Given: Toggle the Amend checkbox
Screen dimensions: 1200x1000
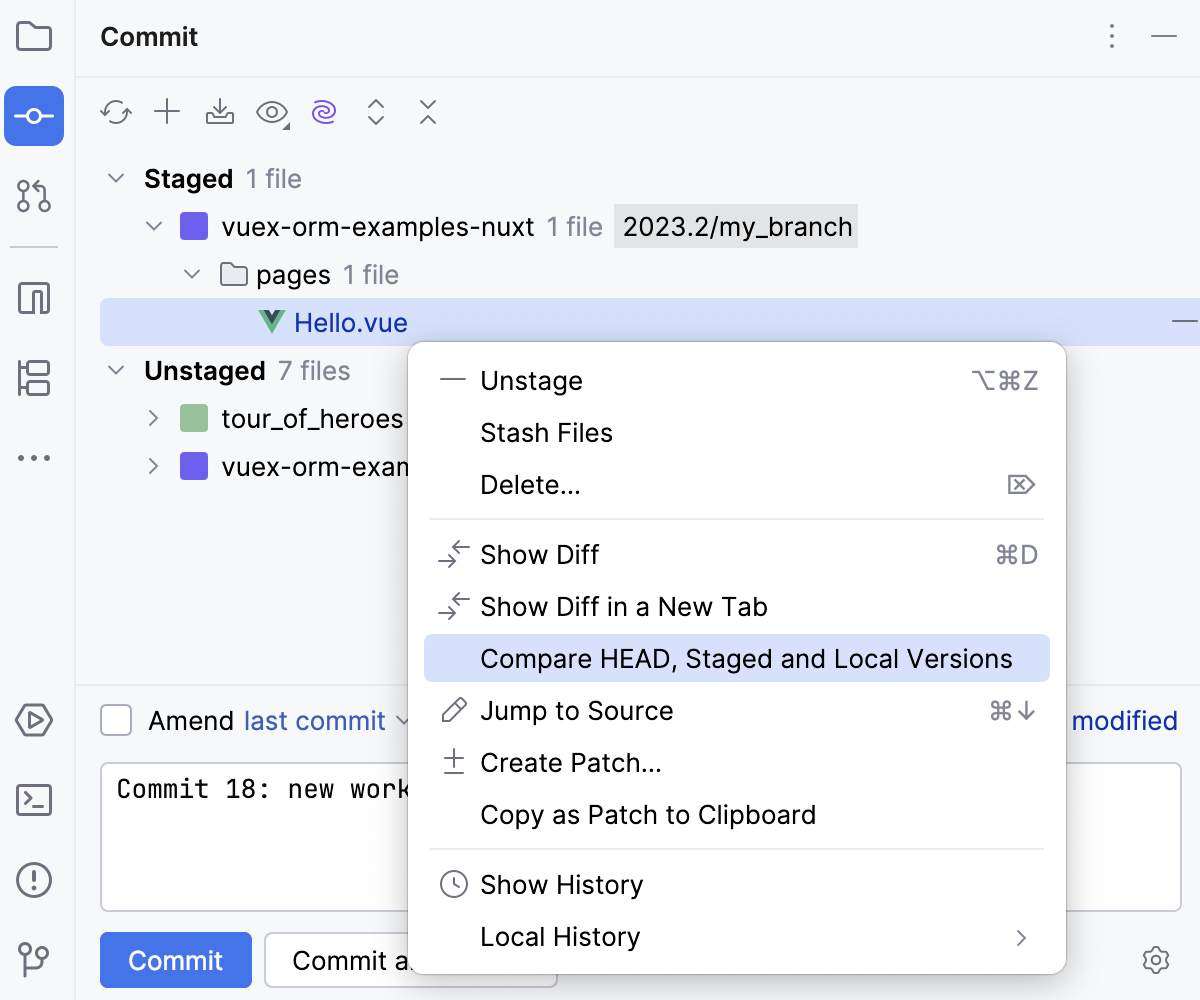Looking at the screenshot, I should 116,720.
